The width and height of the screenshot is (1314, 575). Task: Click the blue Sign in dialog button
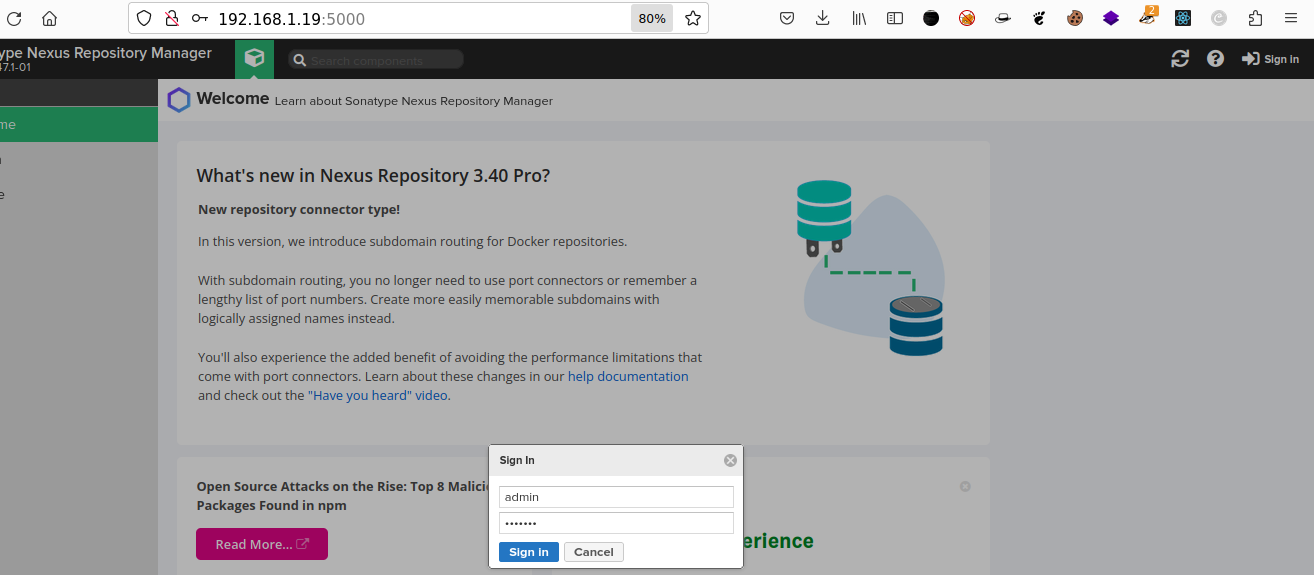[529, 552]
